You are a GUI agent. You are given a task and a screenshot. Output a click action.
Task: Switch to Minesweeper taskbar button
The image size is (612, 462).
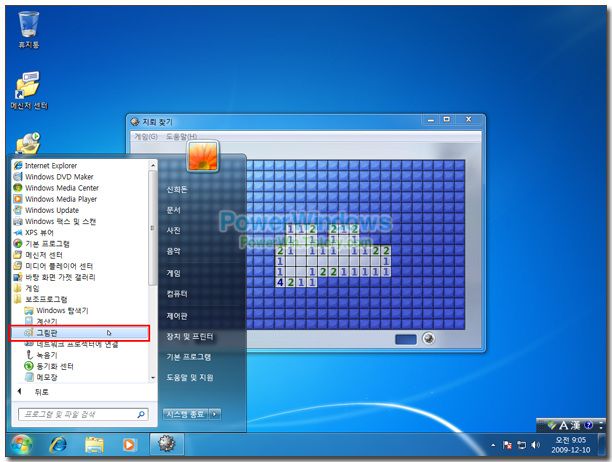point(167,444)
